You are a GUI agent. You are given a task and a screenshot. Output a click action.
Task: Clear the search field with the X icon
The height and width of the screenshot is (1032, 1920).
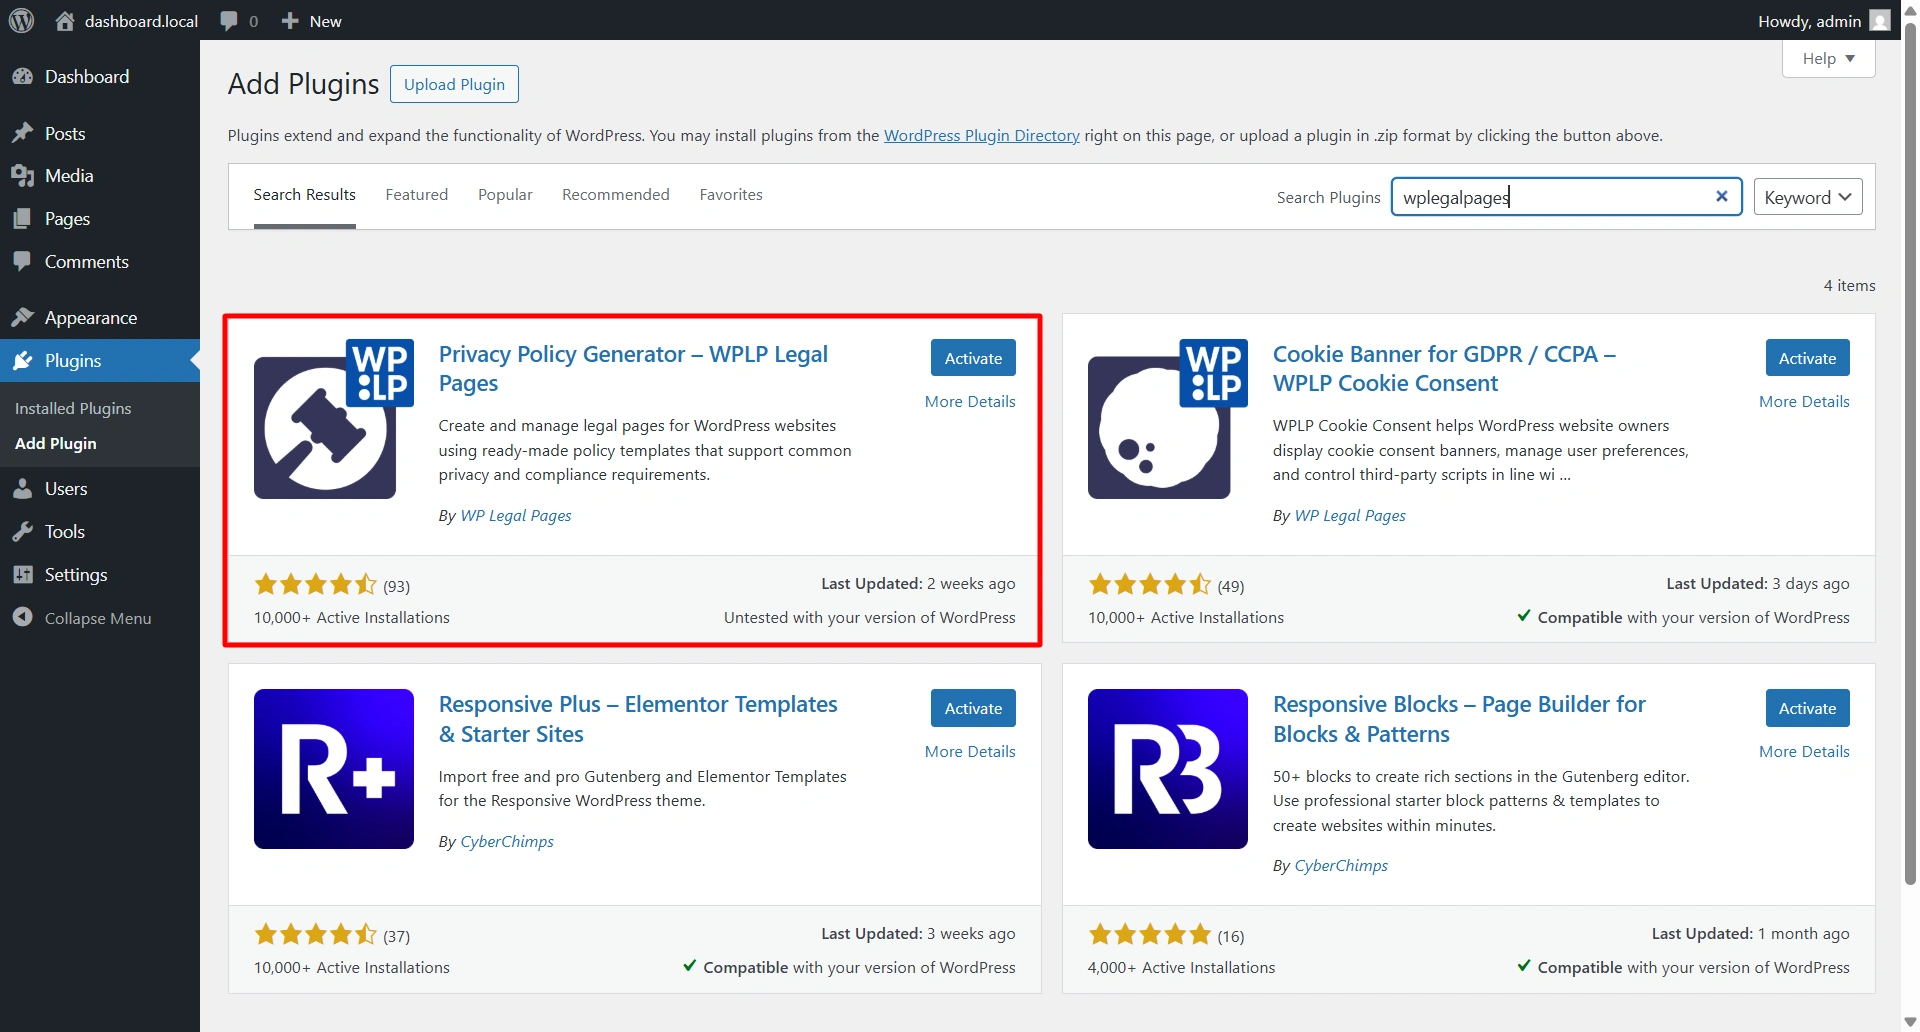click(1722, 196)
